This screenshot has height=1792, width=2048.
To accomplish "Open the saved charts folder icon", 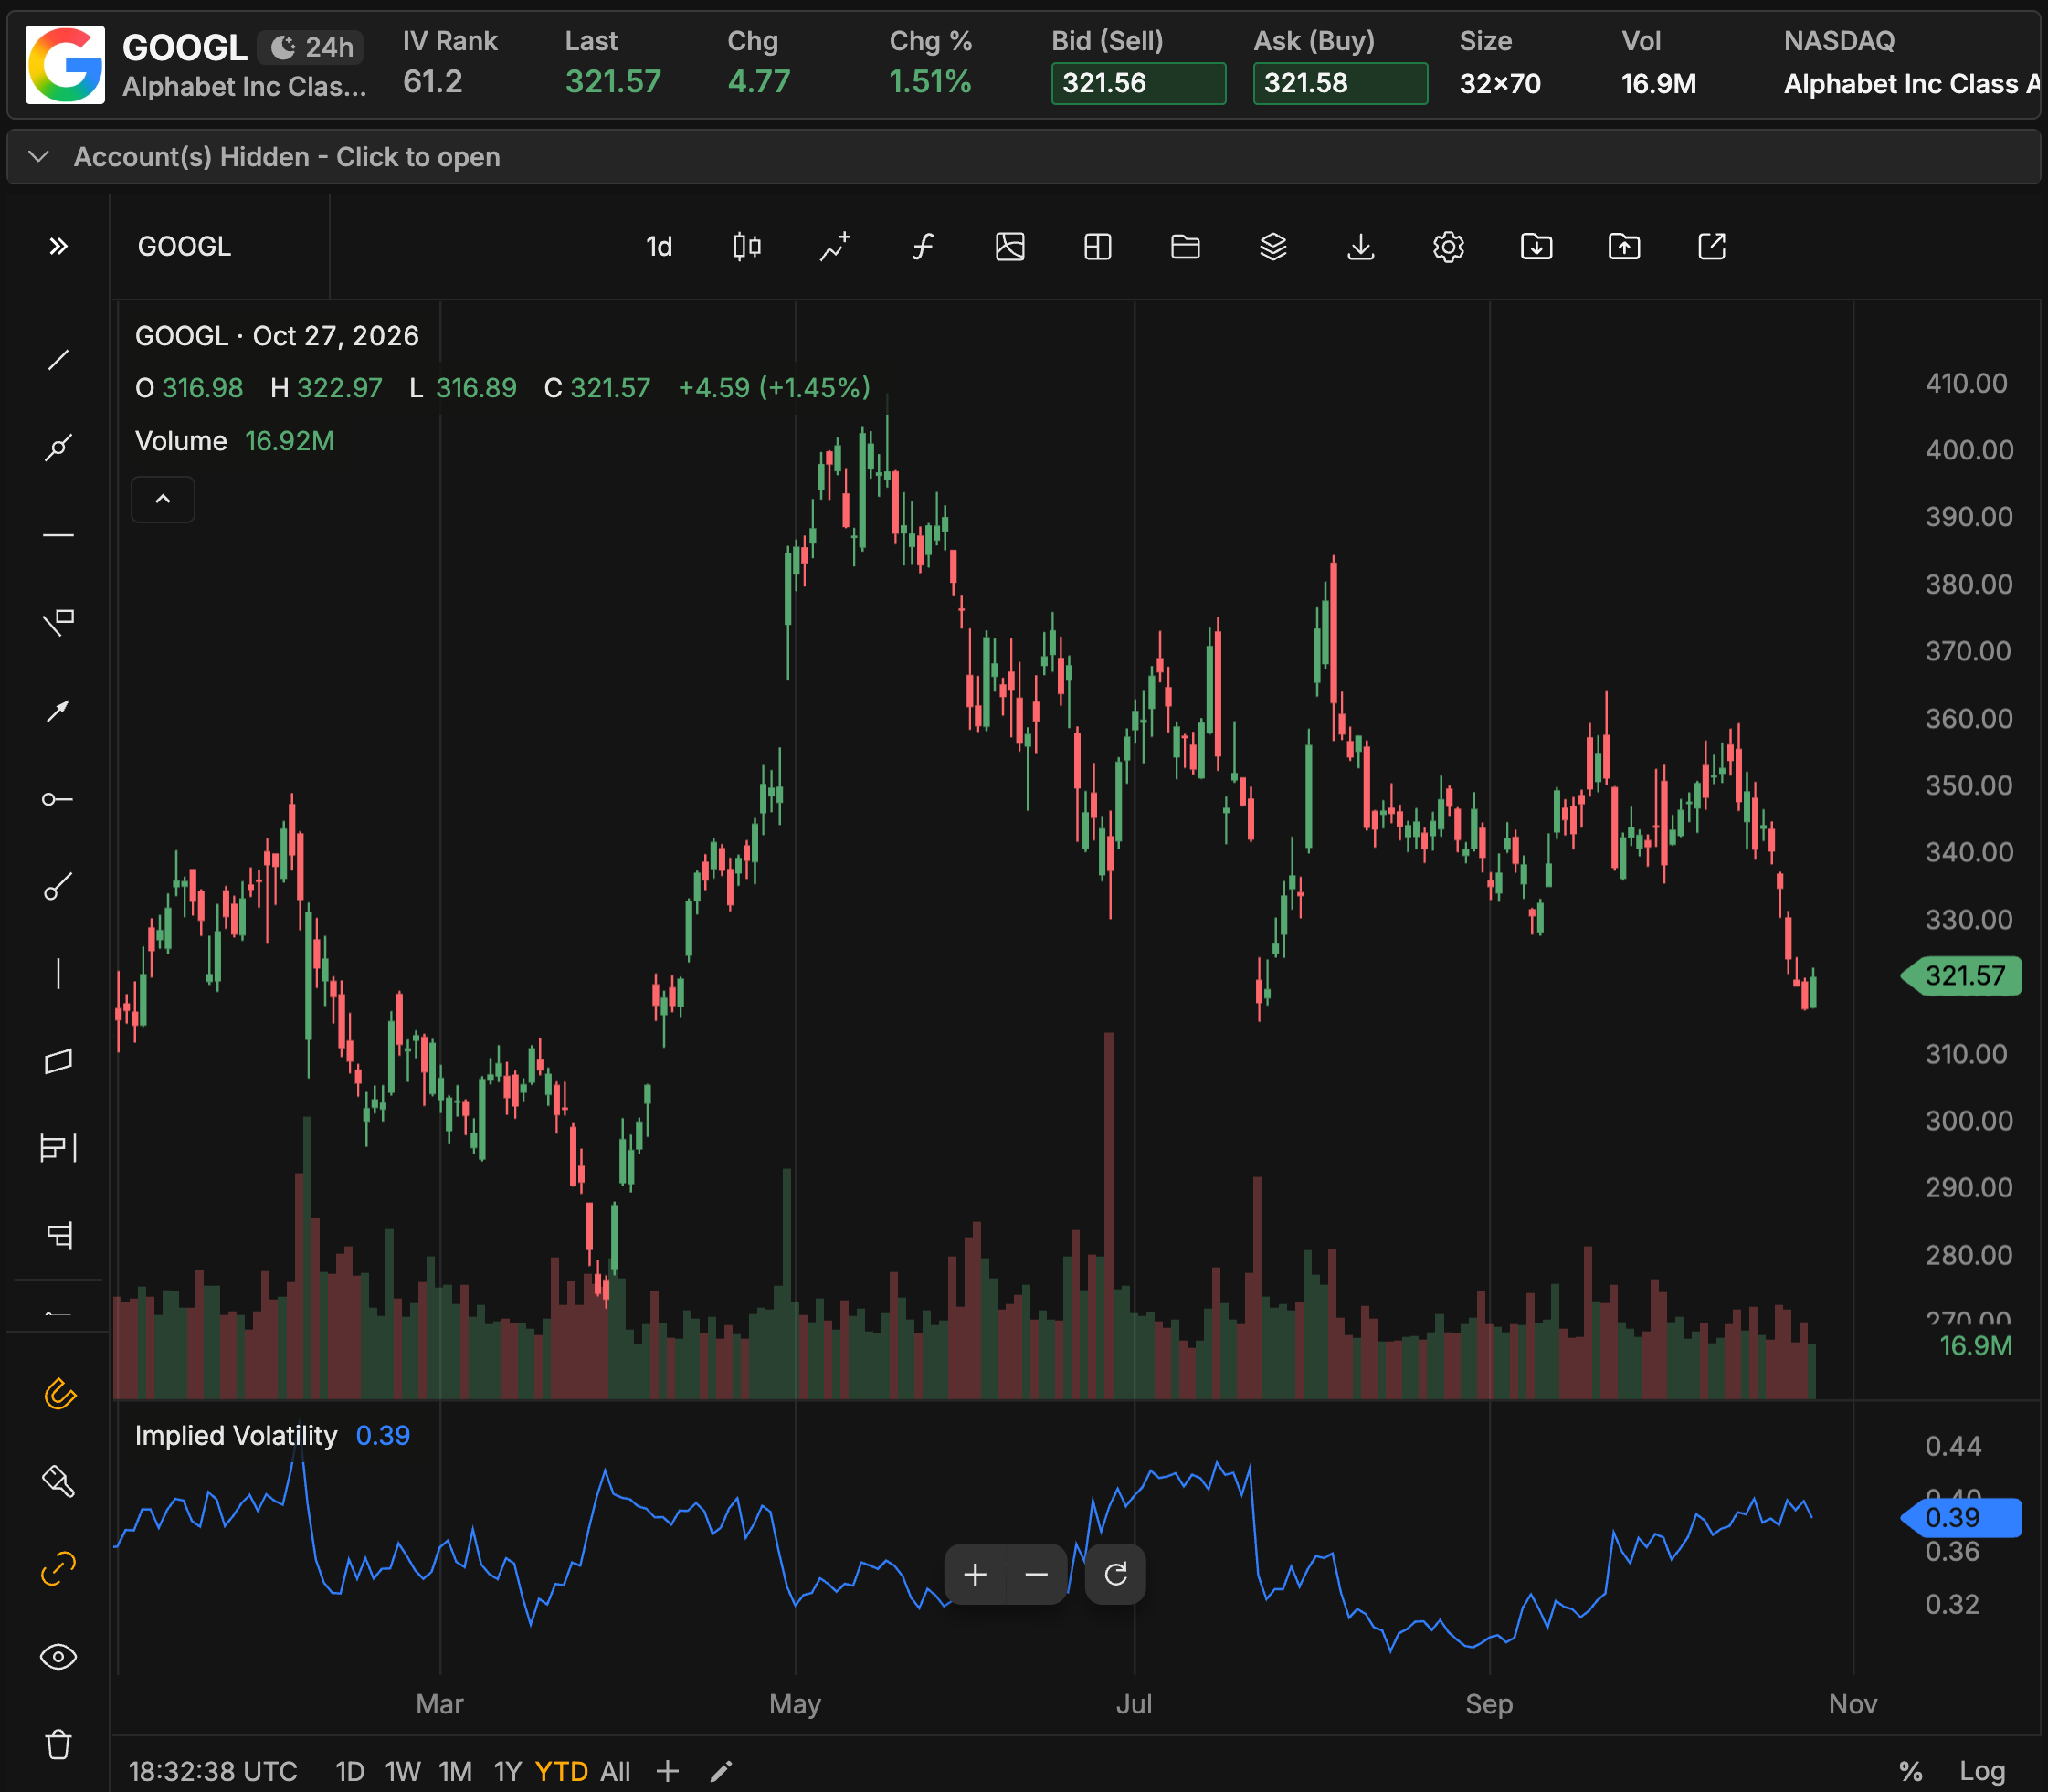I will coord(1186,246).
